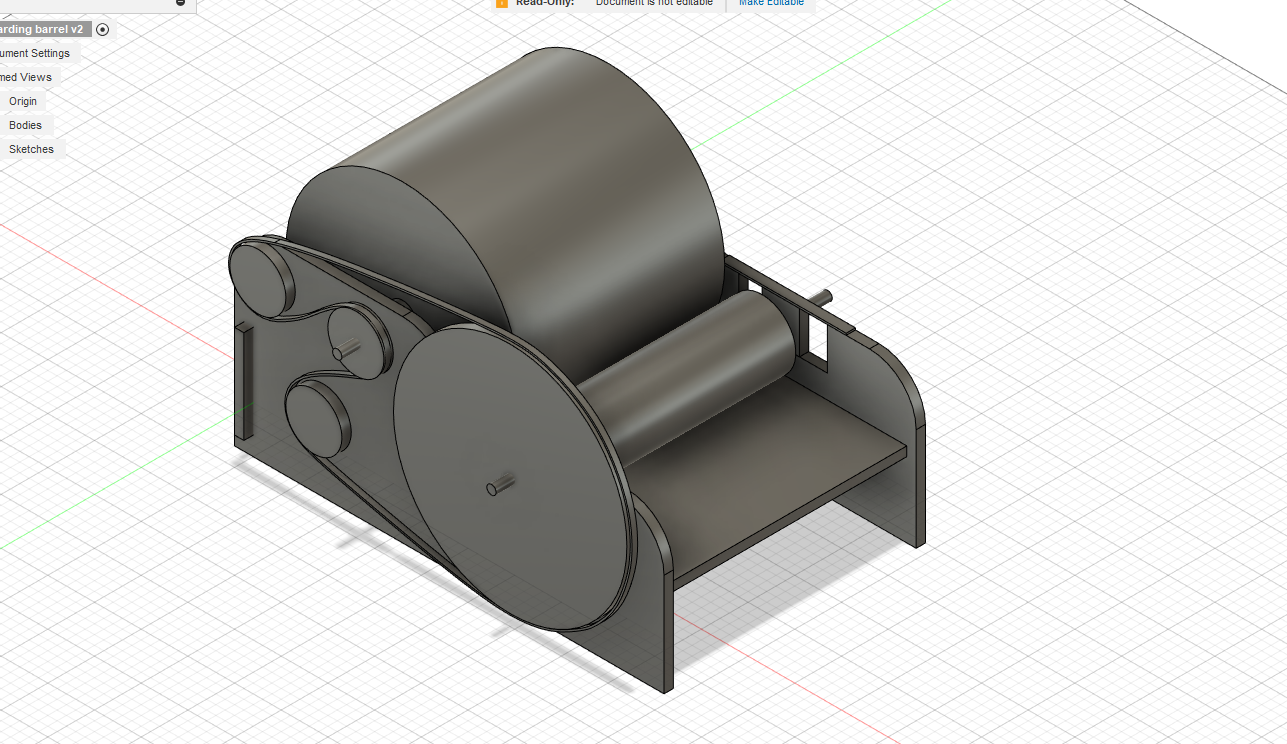The image size is (1287, 744).
Task: Select the Bodies folder in browser
Action: (26, 125)
